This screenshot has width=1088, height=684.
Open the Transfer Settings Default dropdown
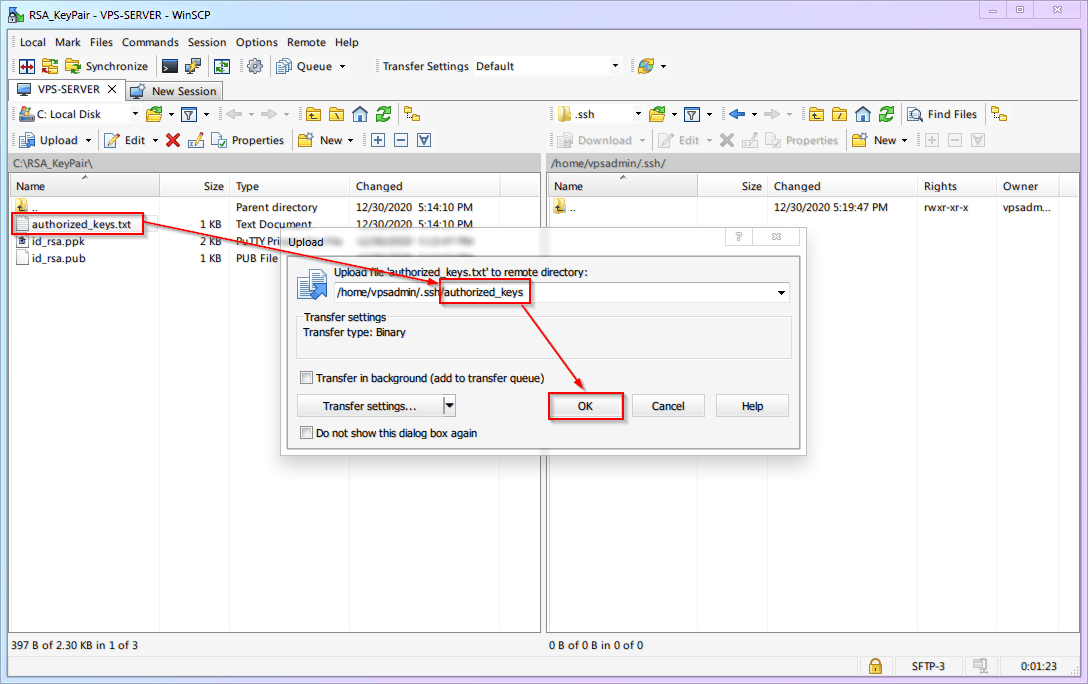[x=614, y=66]
